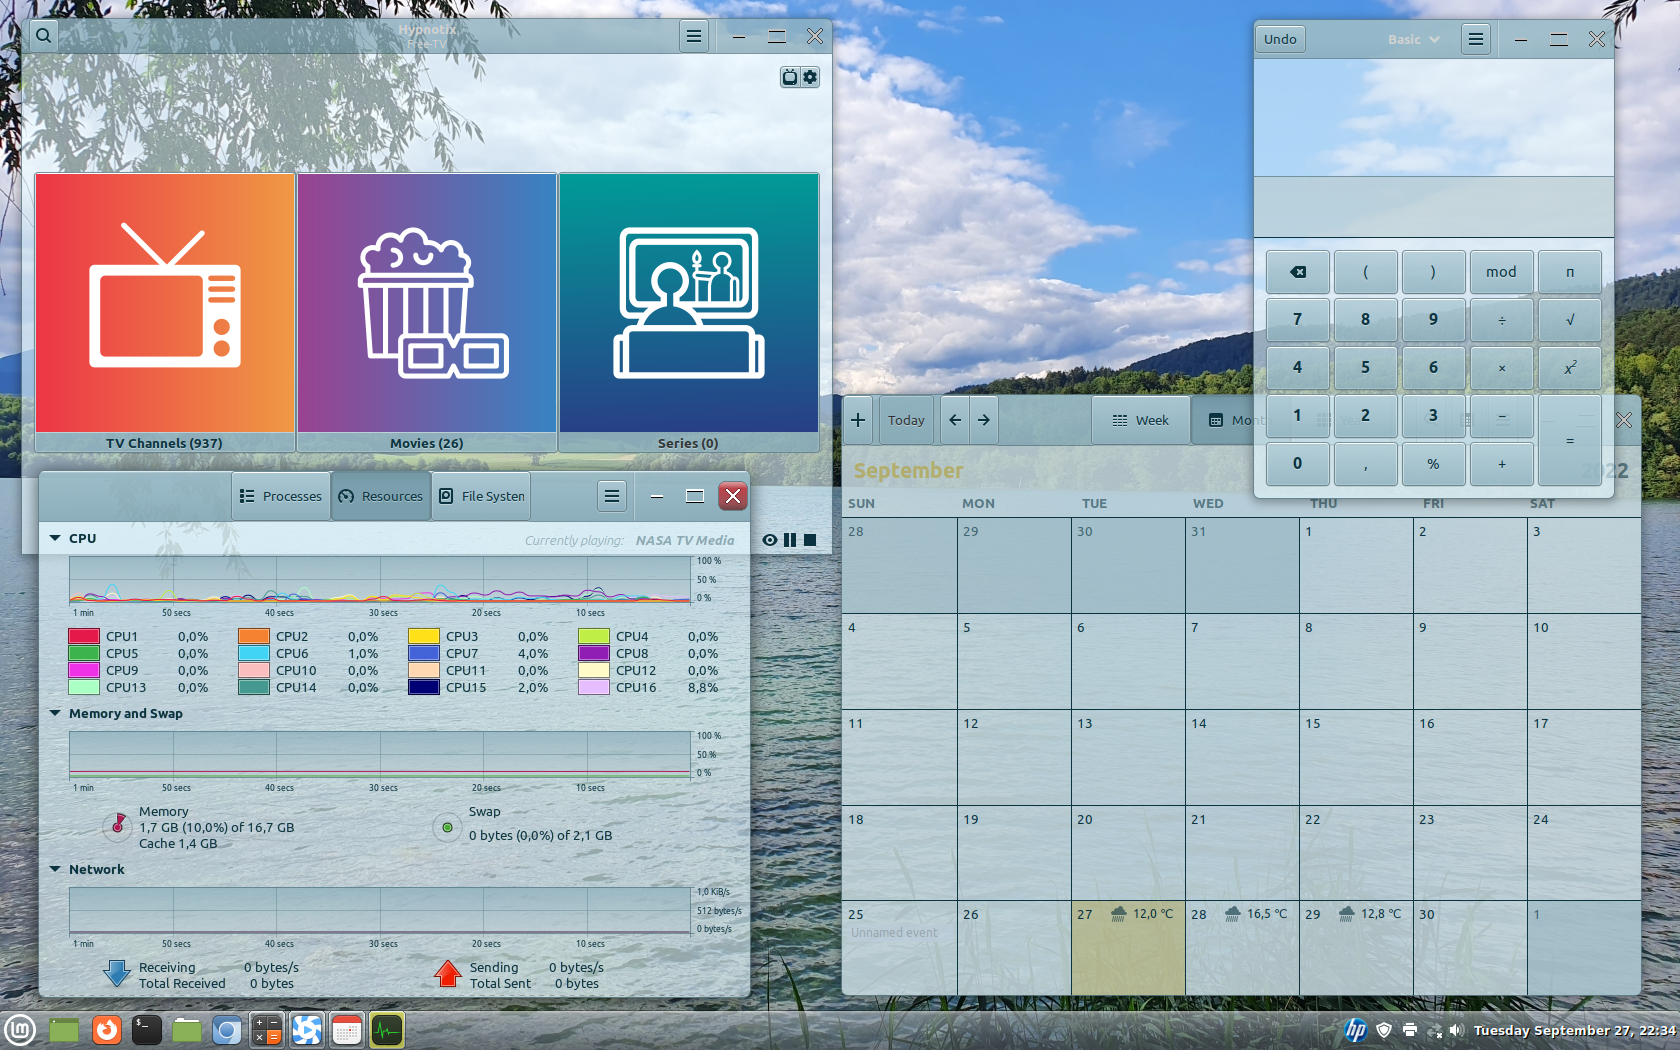Click Undo in the Calculator
The image size is (1680, 1050).
(1280, 39)
